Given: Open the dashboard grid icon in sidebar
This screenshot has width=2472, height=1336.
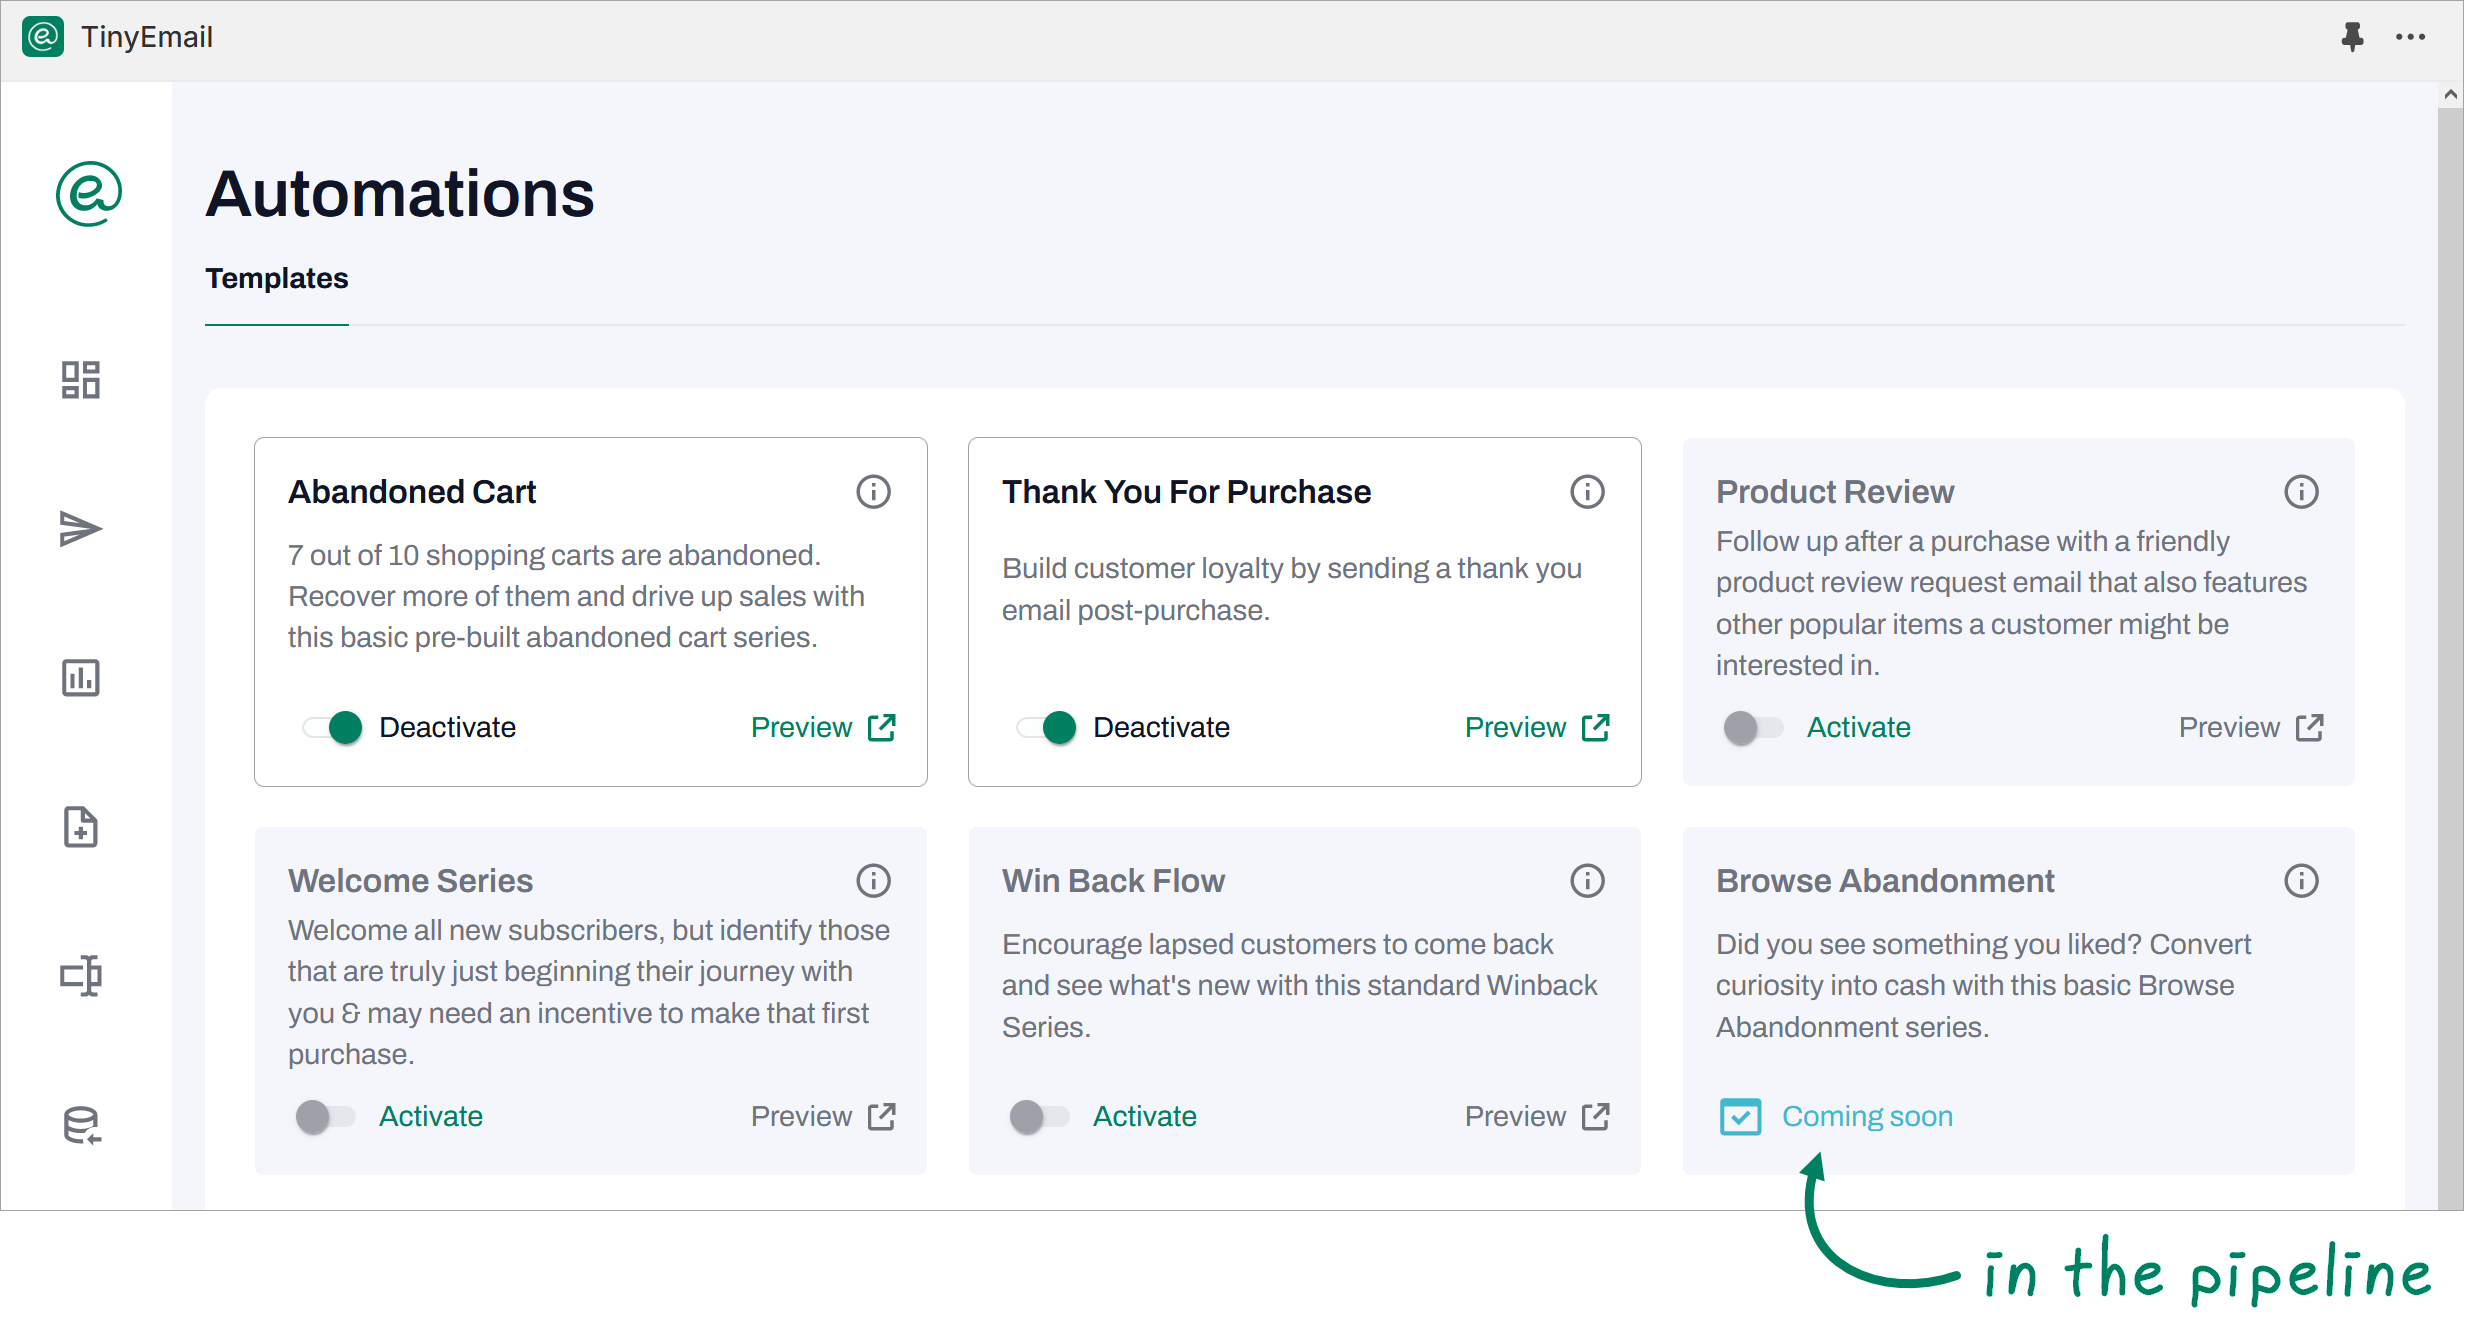Looking at the screenshot, I should click(81, 380).
